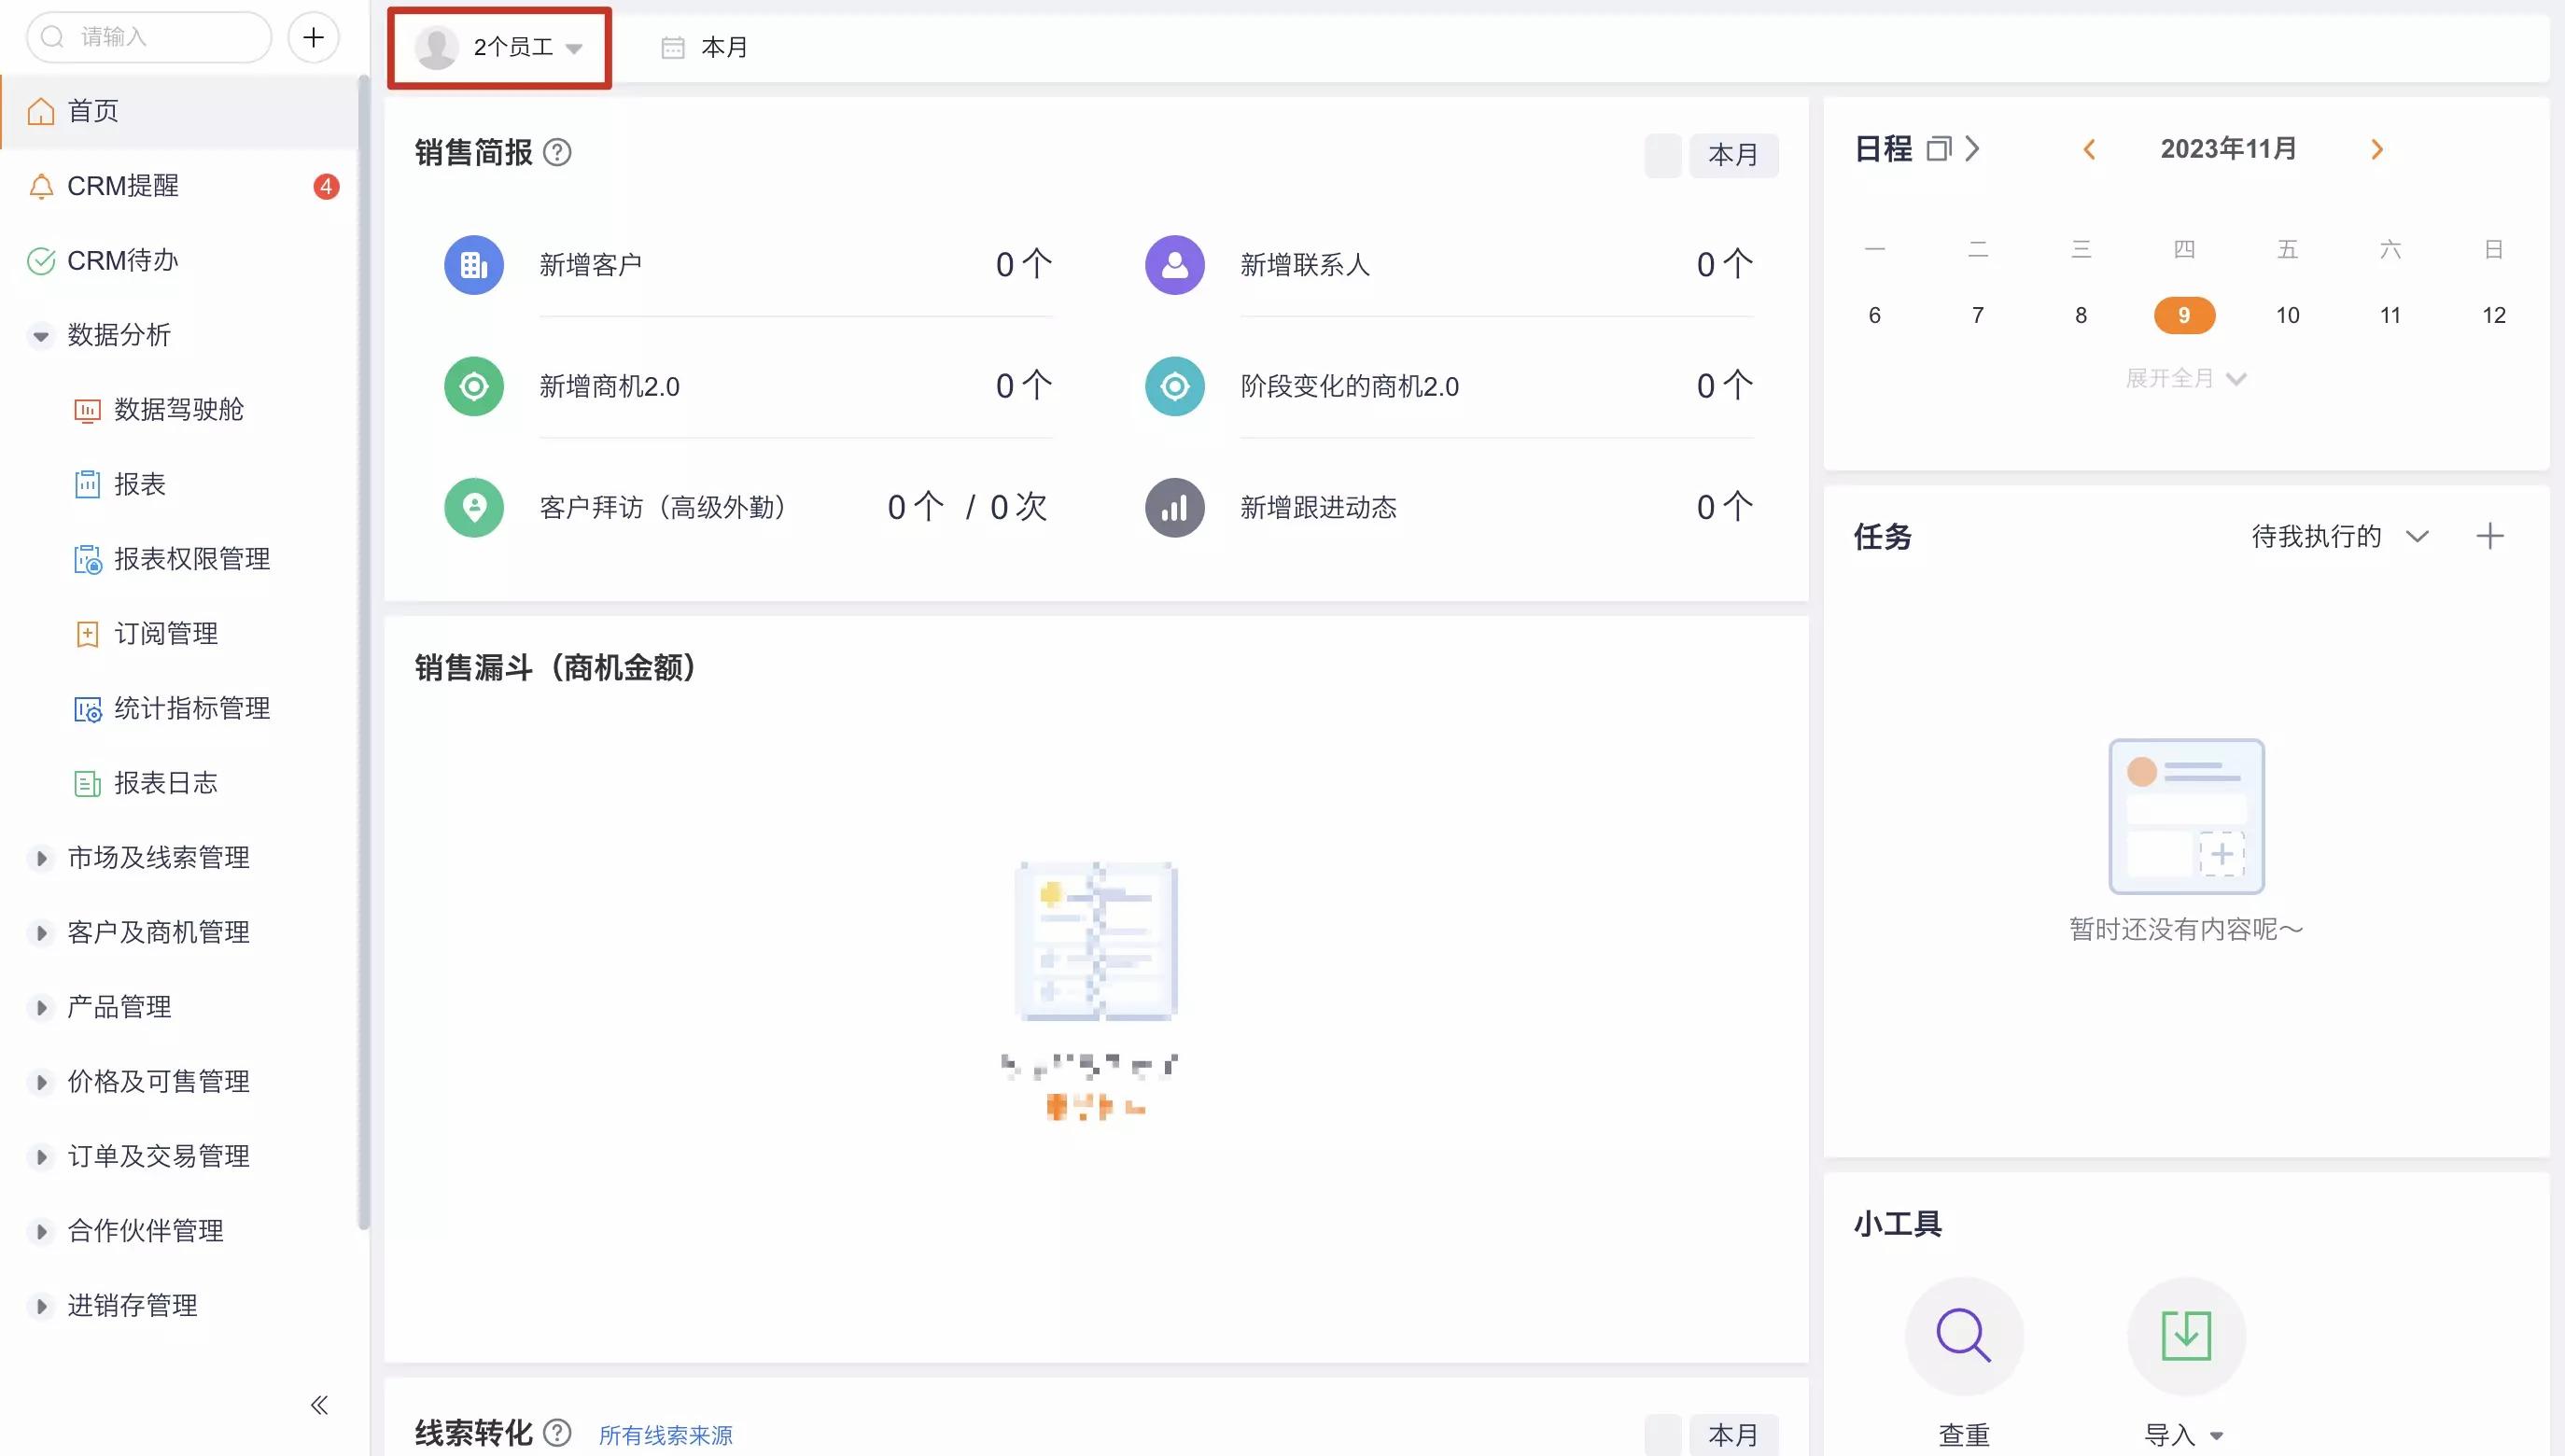Expand 价格及可售管理 section

[41, 1082]
